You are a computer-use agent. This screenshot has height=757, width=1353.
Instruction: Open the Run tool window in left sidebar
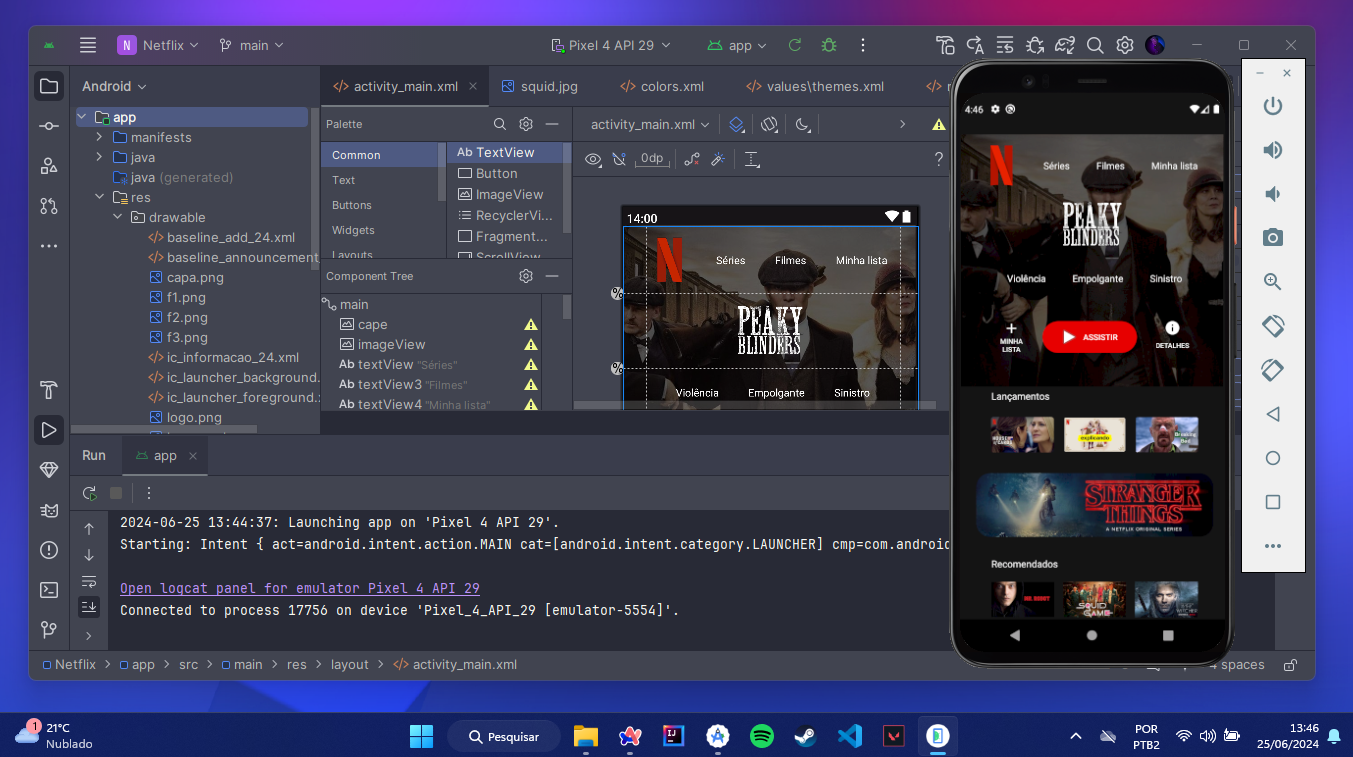[x=48, y=430]
